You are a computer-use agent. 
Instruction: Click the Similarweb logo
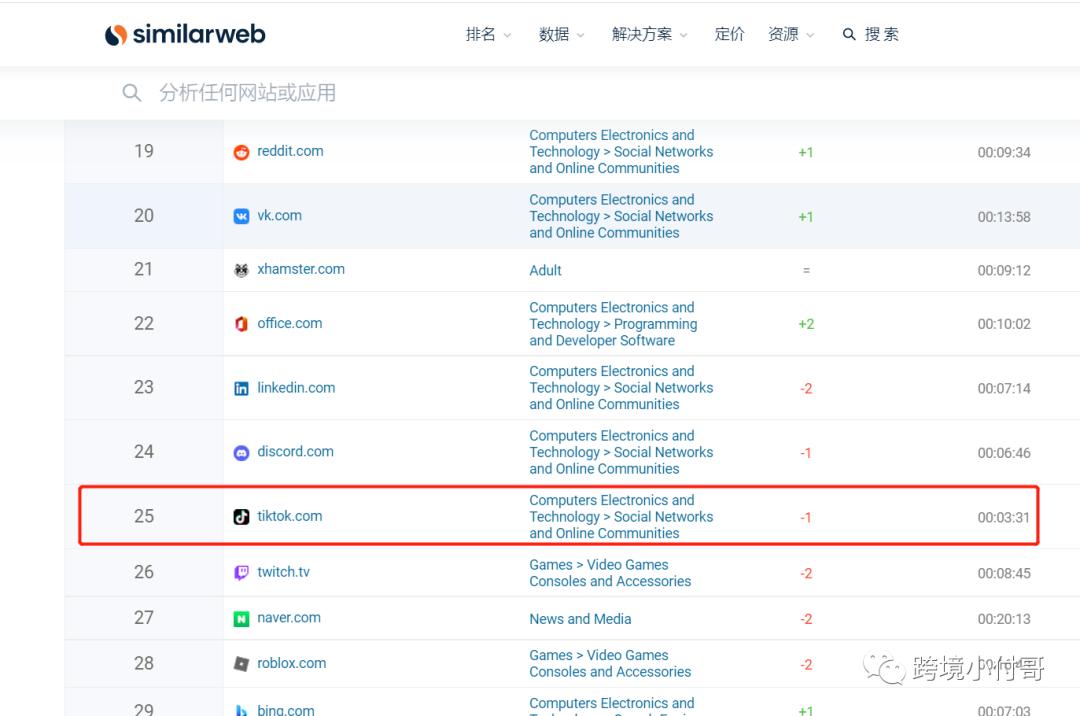[185, 34]
